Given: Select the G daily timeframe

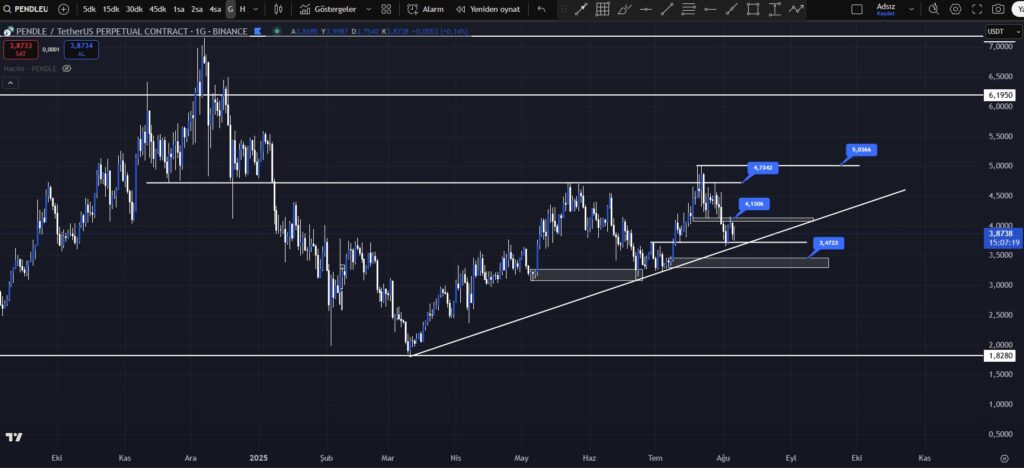Looking at the screenshot, I should (x=230, y=9).
